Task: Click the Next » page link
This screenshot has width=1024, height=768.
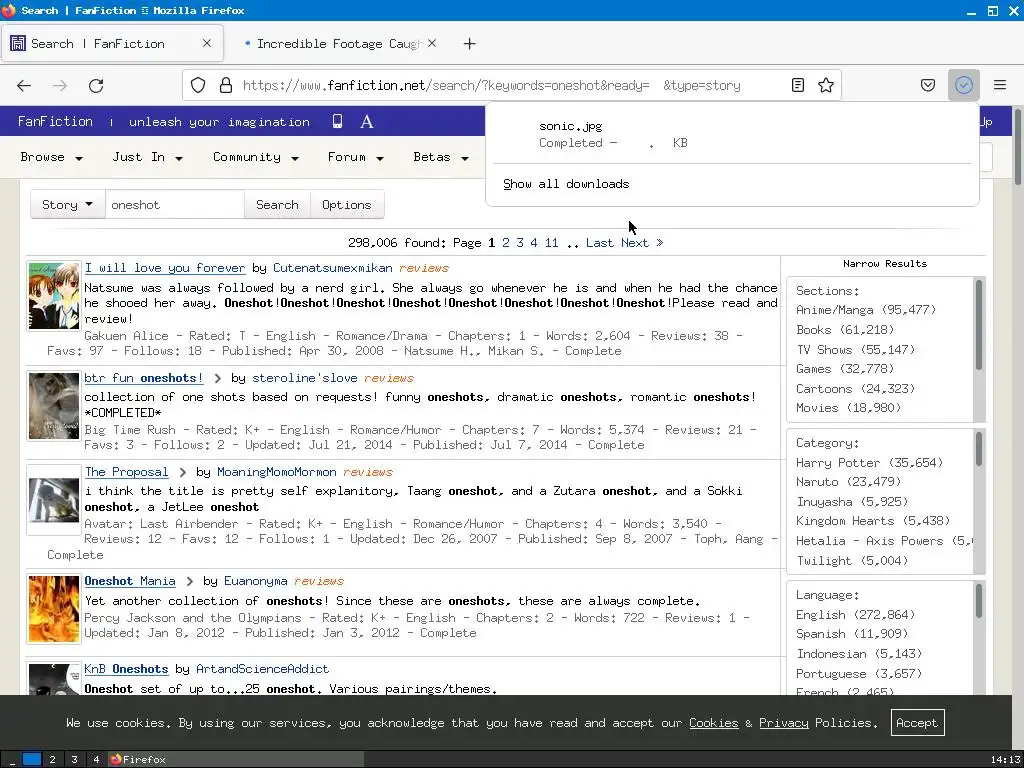Action: click(642, 243)
